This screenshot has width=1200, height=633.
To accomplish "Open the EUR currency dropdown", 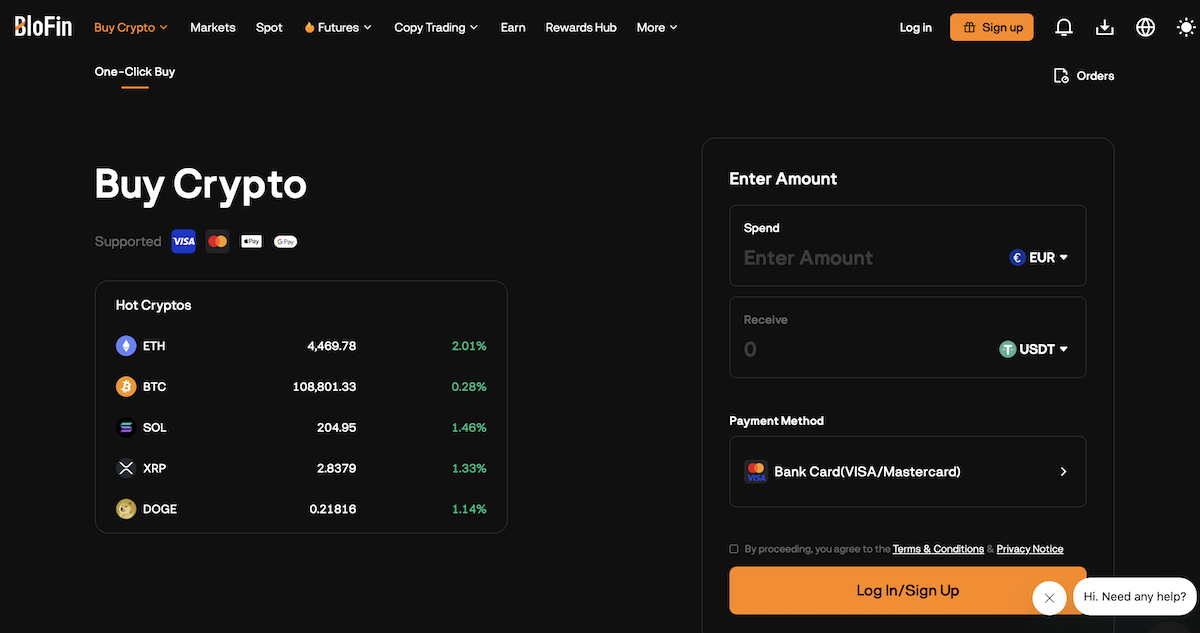I will (1039, 257).
